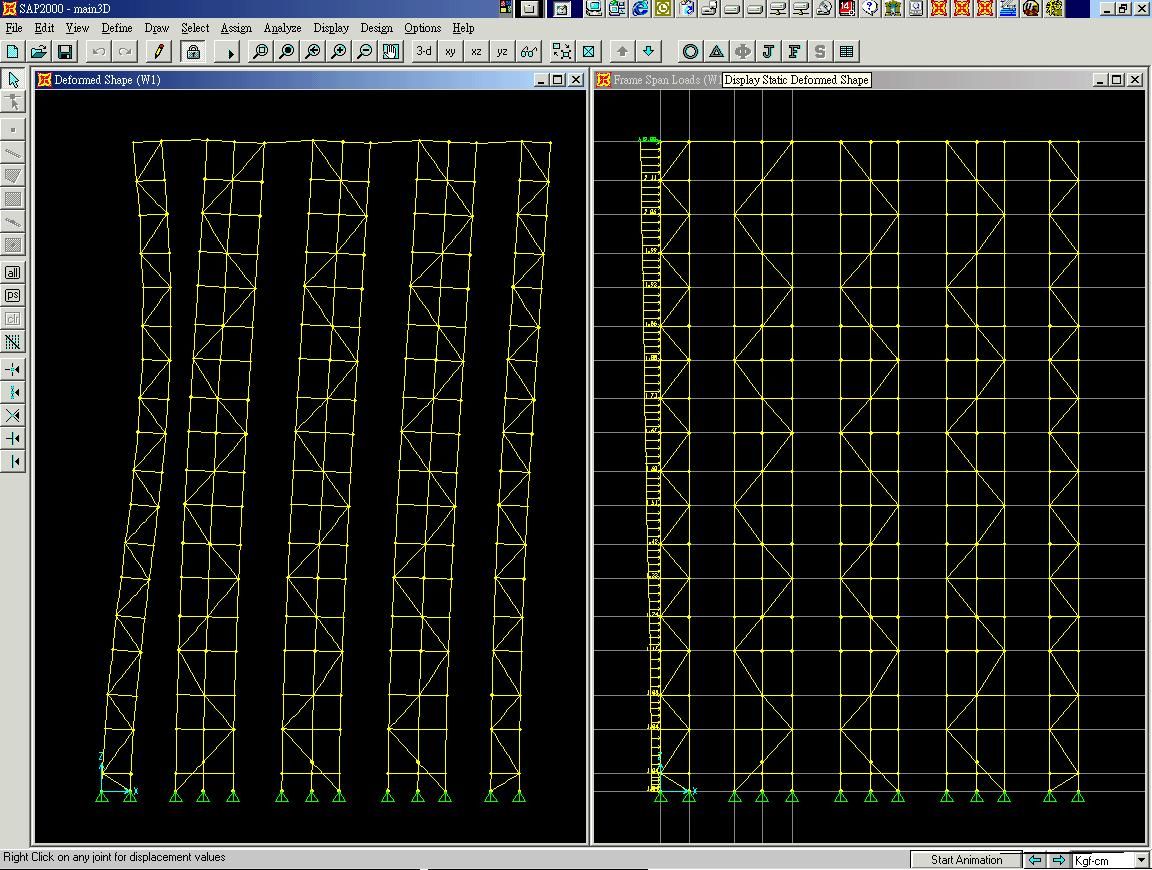Open the Options menu
This screenshot has height=870, width=1152.
[422, 28]
